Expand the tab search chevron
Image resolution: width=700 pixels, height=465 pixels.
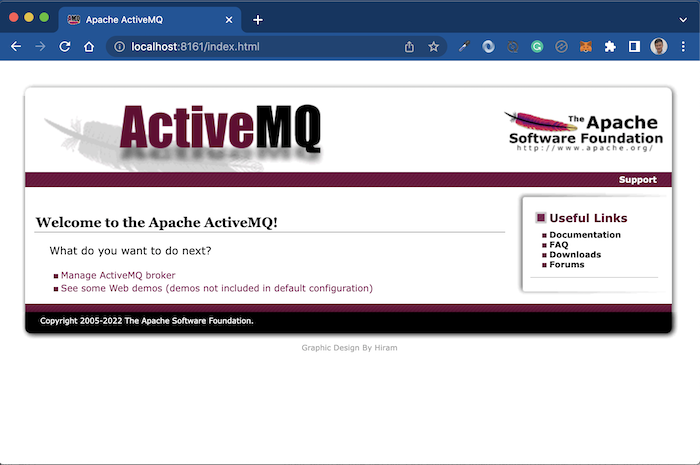click(683, 20)
